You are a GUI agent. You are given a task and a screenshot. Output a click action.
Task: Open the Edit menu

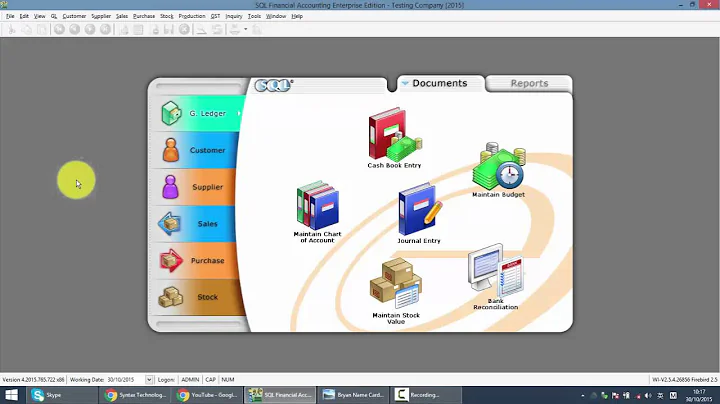pyautogui.click(x=24, y=16)
